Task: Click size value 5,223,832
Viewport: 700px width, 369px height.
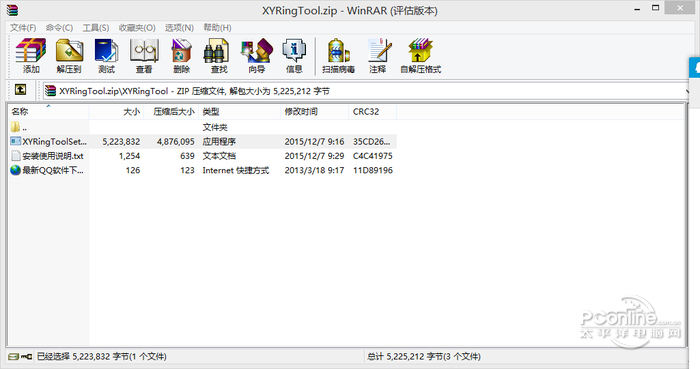Action: 121,141
